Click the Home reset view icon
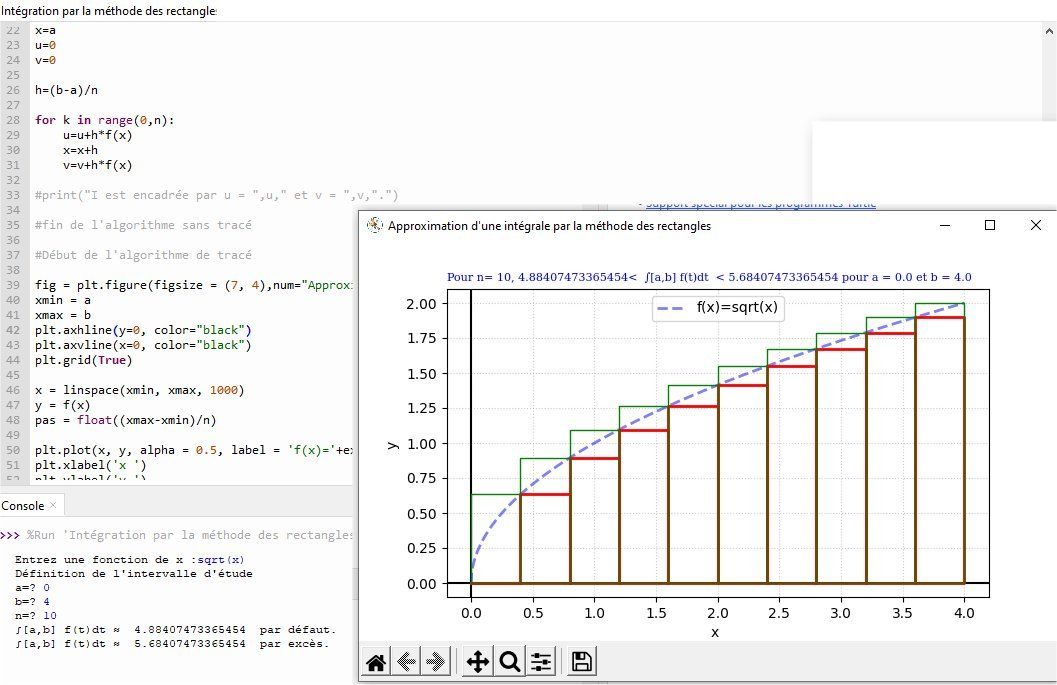Image resolution: width=1057 pixels, height=685 pixels. [377, 662]
